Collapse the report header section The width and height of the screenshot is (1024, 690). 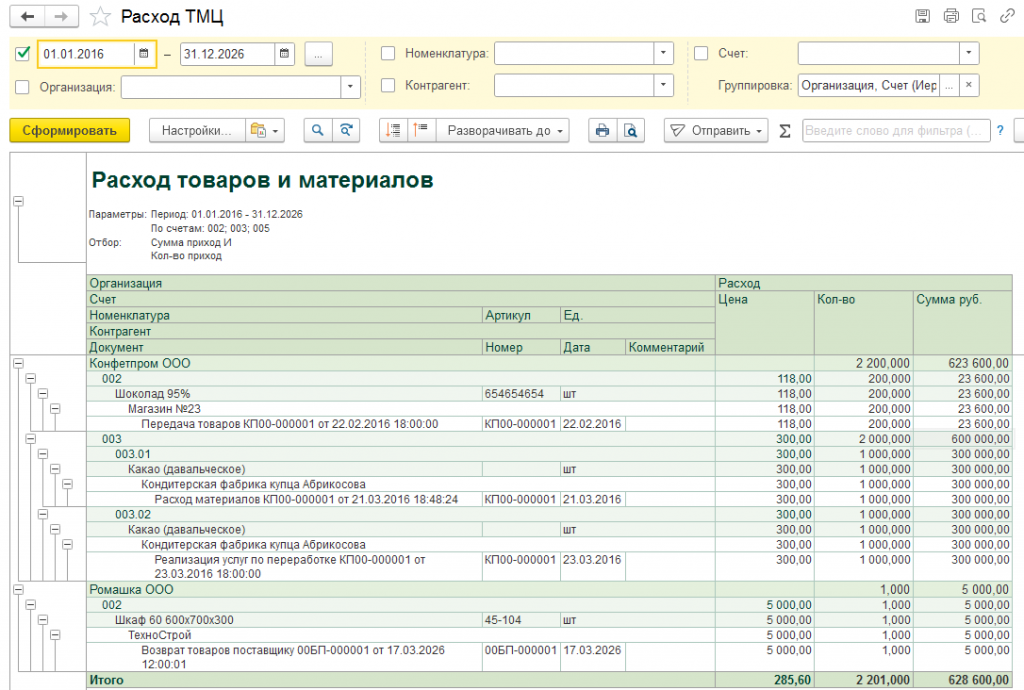pyautogui.click(x=18, y=201)
